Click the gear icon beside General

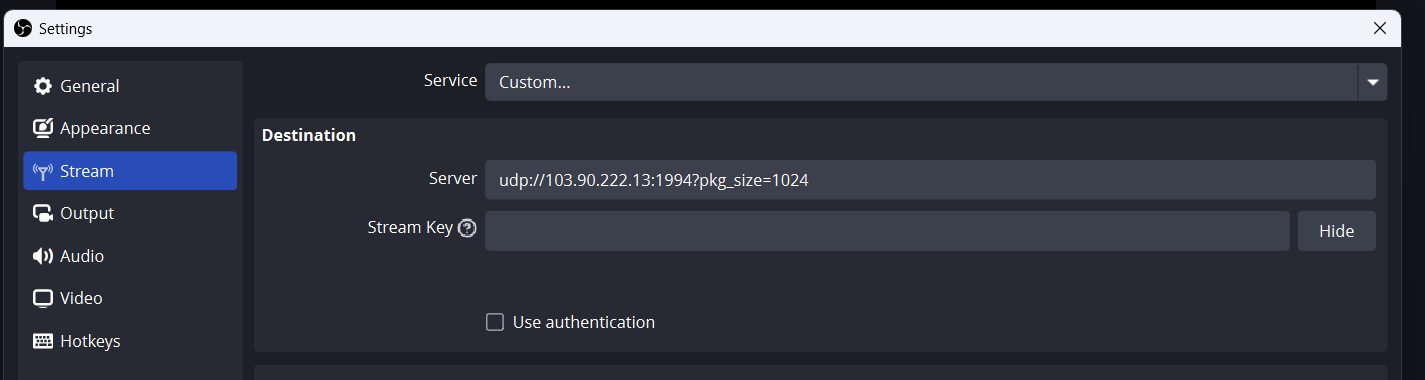click(43, 86)
